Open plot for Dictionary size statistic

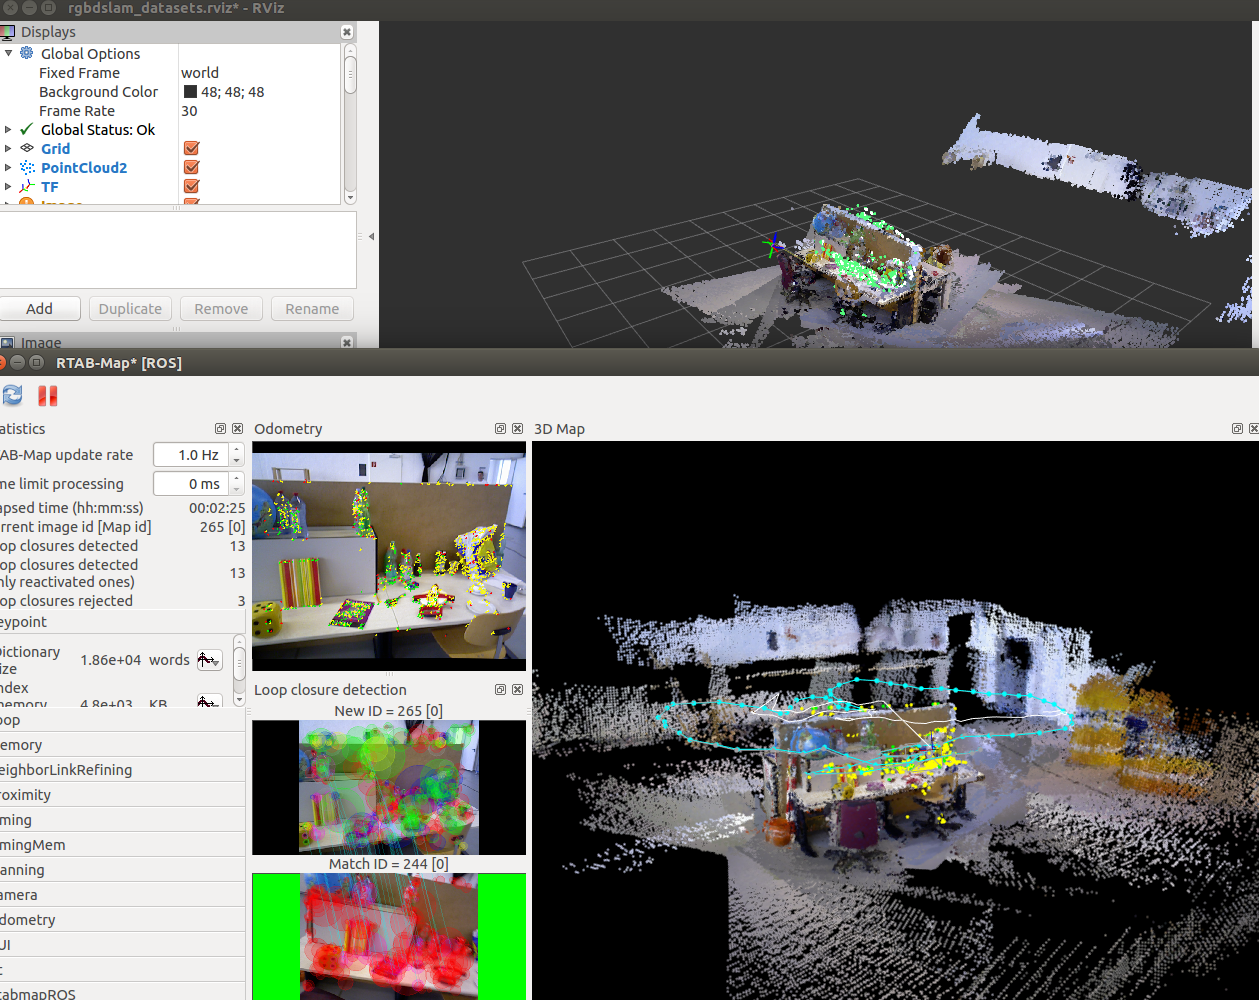click(208, 660)
